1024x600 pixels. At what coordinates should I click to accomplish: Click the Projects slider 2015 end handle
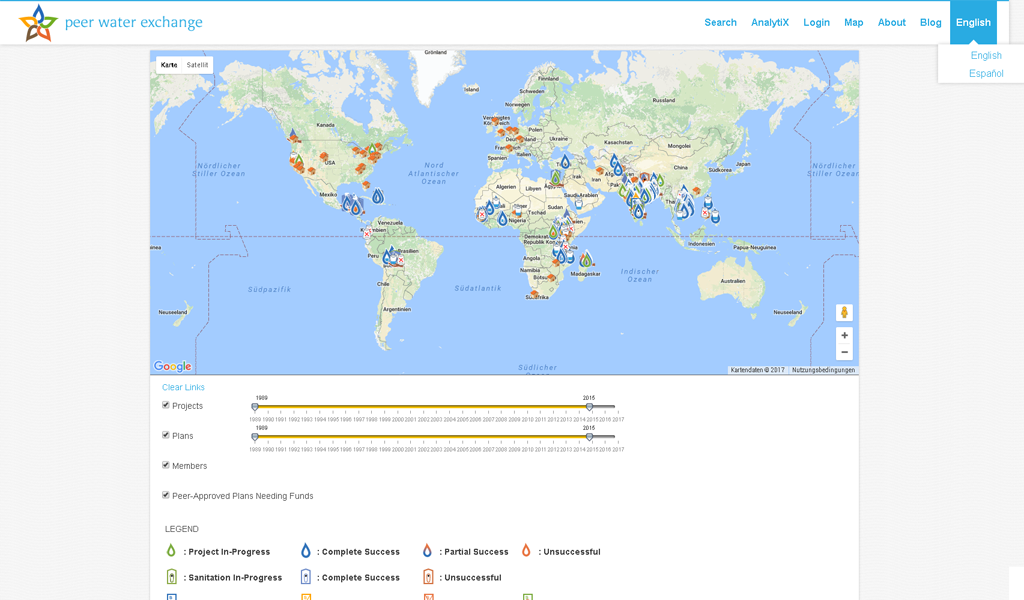(589, 407)
